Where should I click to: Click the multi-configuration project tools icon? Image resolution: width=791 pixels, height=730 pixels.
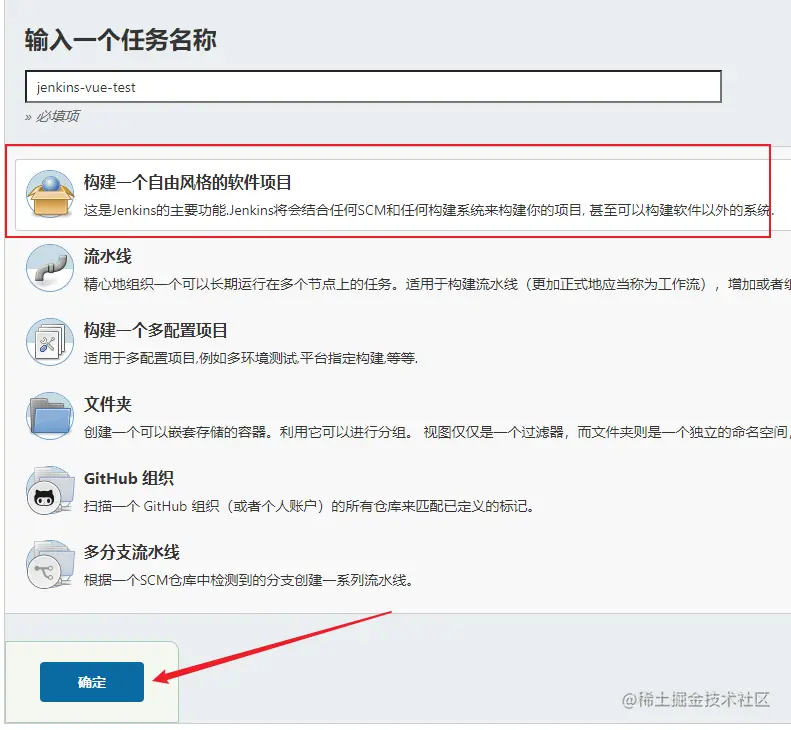pyautogui.click(x=50, y=342)
